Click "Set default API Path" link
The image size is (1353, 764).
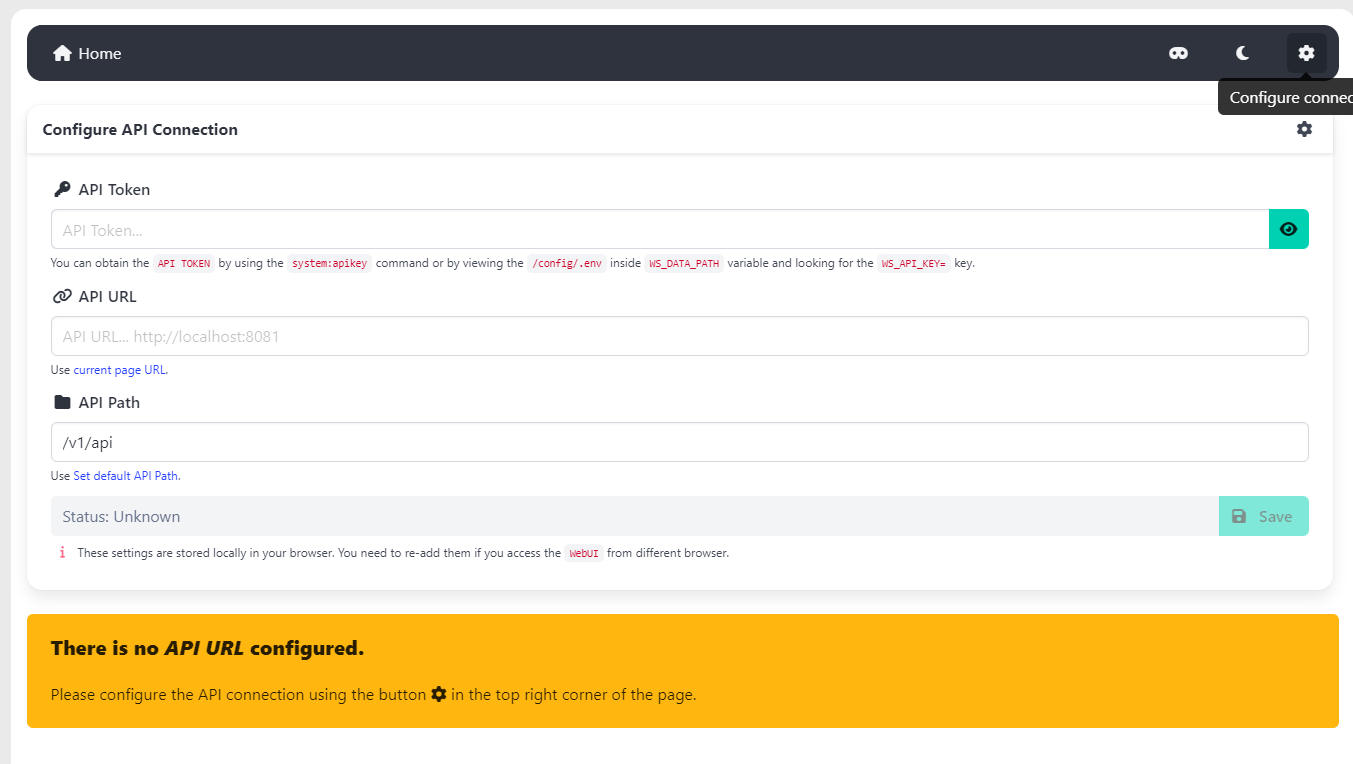126,476
